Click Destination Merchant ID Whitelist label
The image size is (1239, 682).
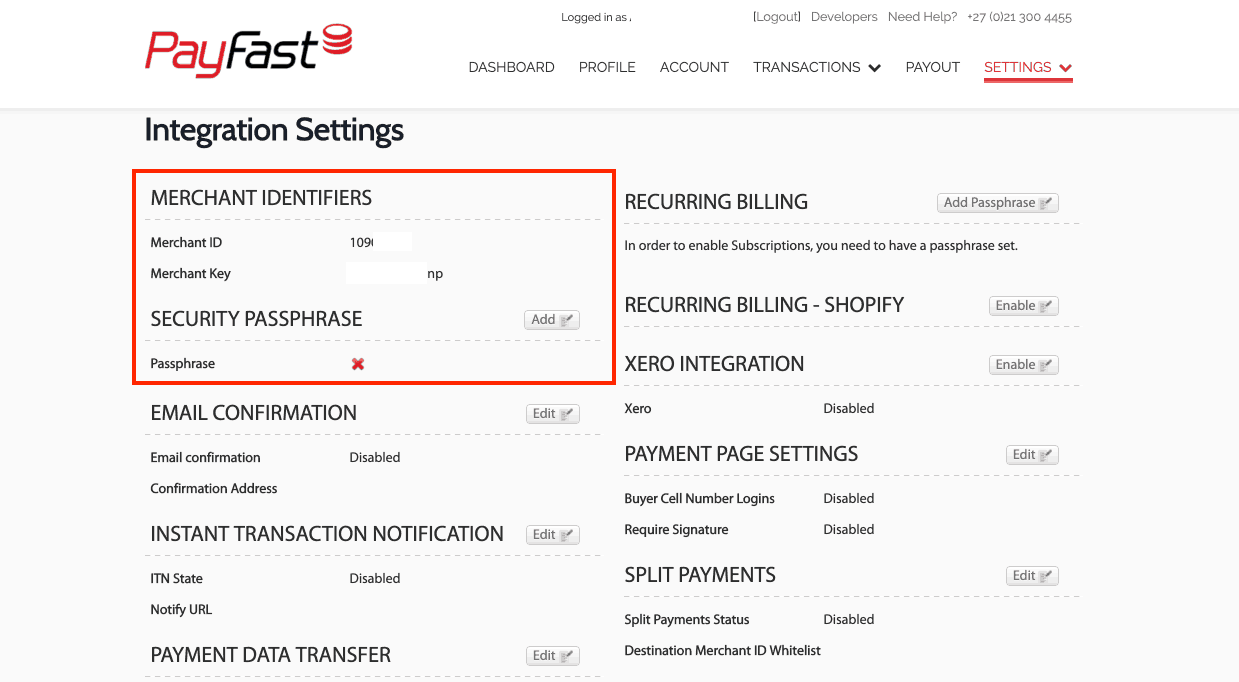[x=722, y=650]
